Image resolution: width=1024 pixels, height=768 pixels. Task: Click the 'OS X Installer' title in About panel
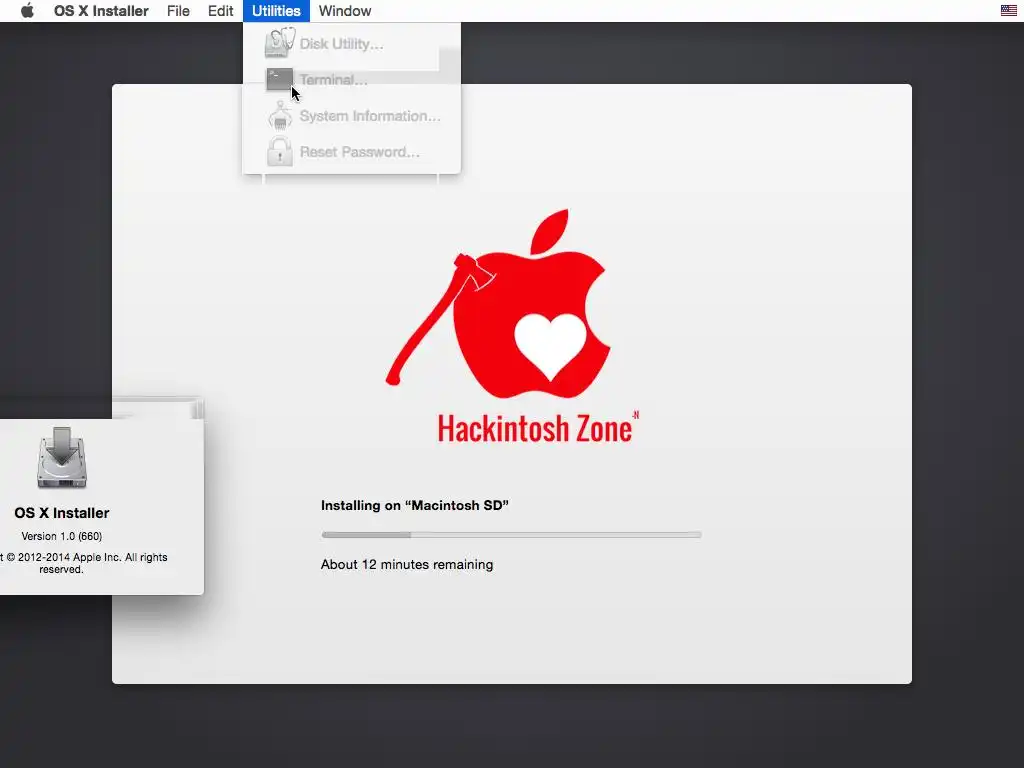pos(62,513)
